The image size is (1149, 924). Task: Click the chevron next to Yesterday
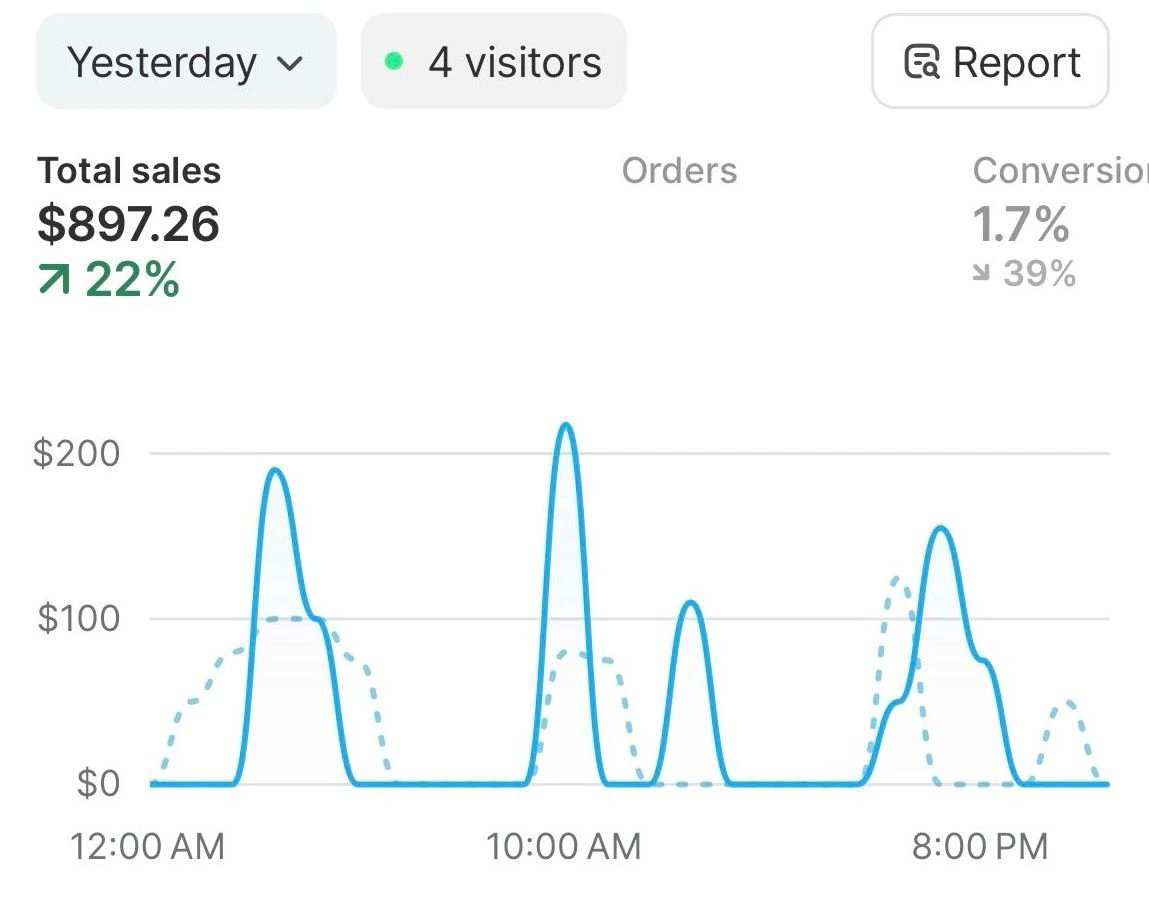[289, 64]
